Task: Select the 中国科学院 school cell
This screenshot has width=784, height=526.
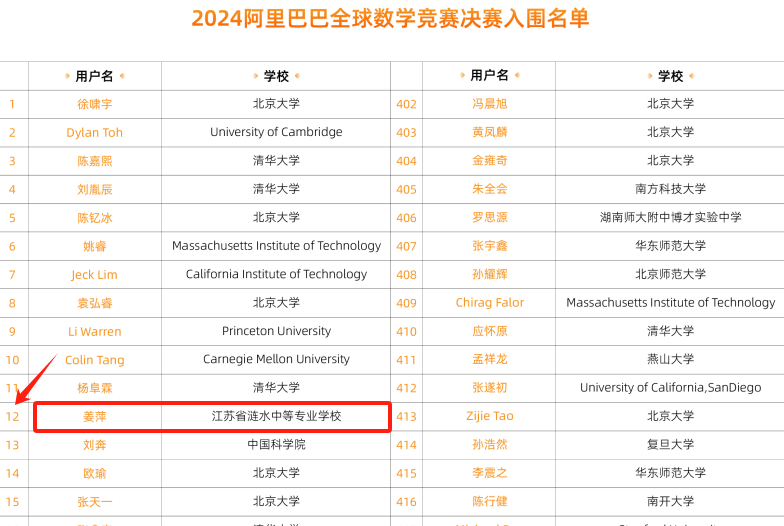Action: (x=276, y=445)
